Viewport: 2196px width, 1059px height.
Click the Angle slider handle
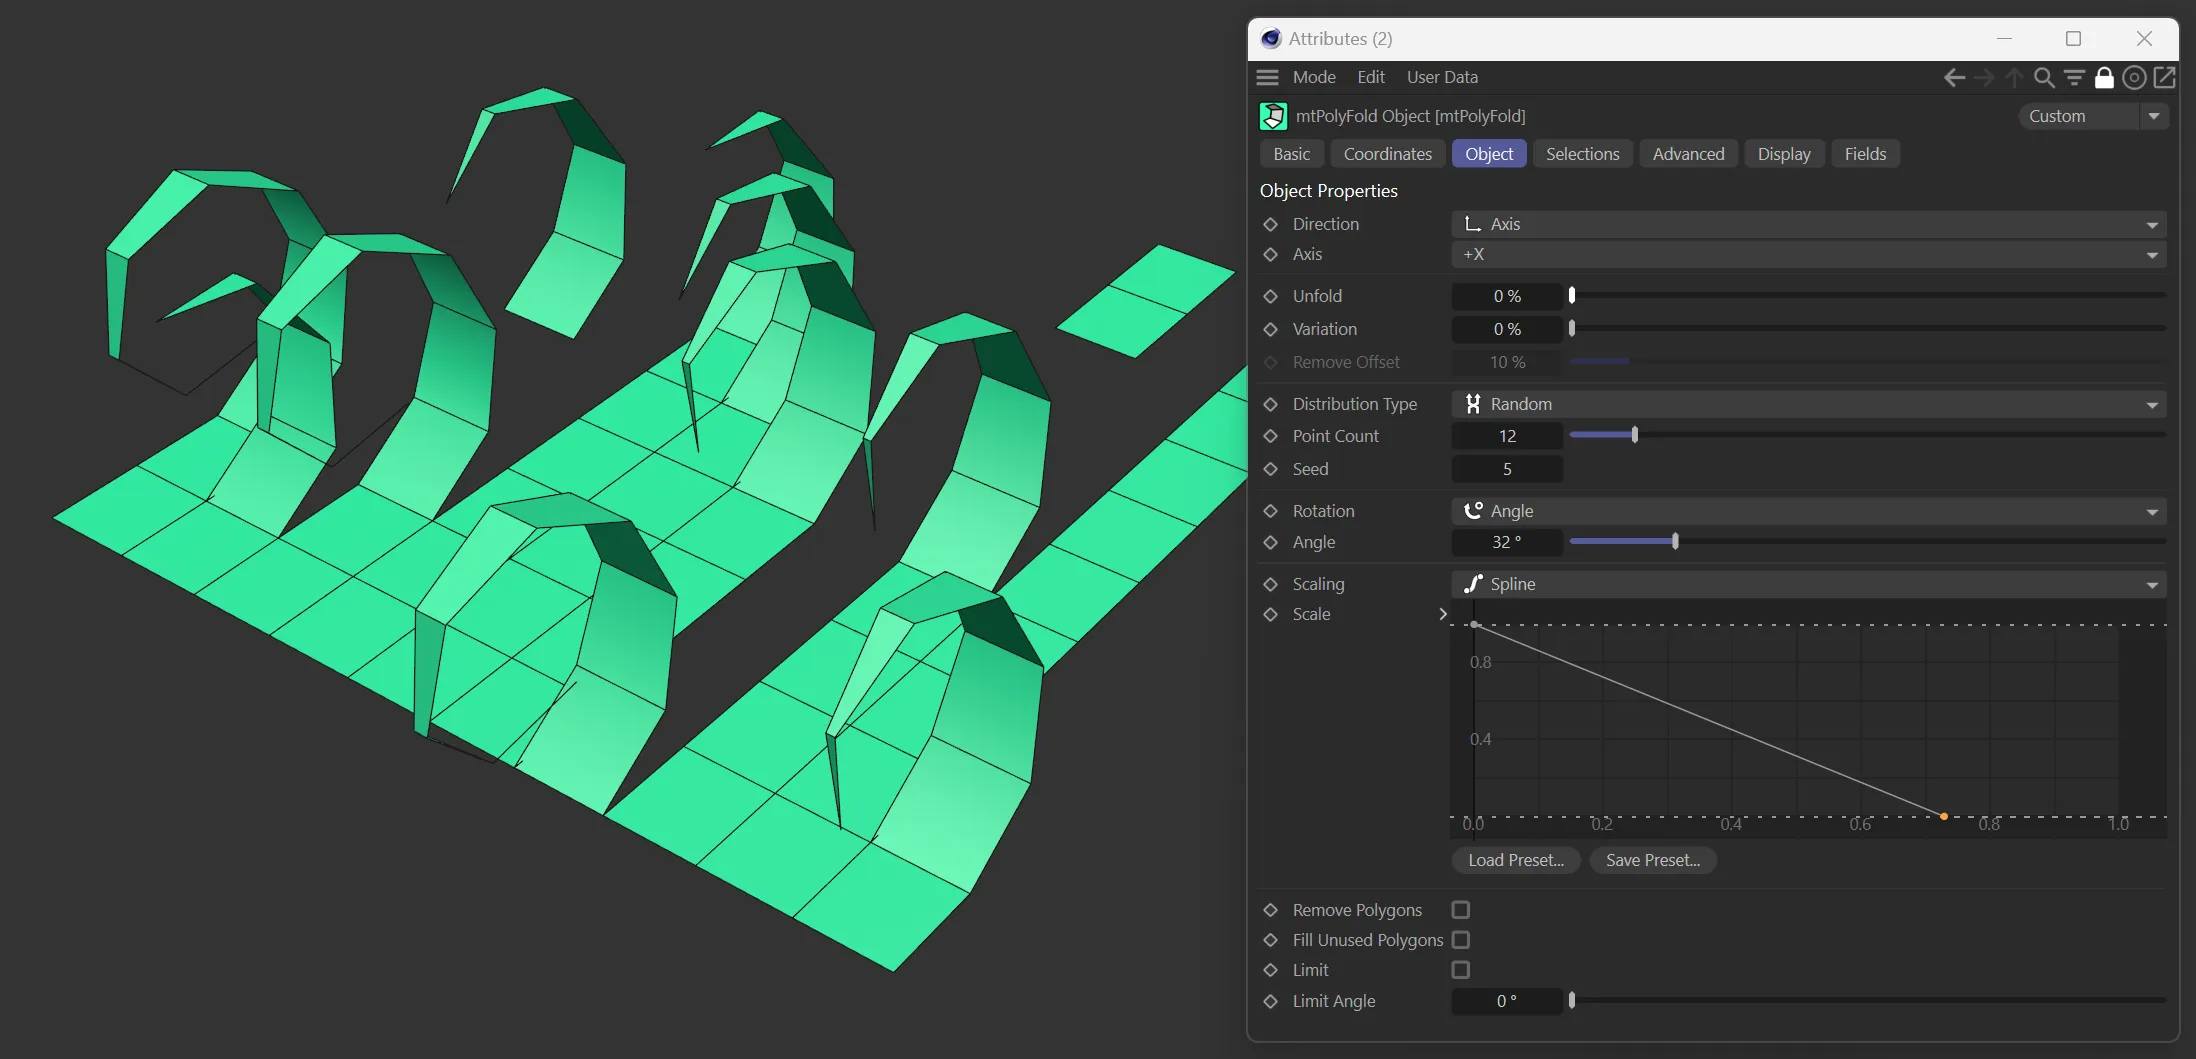pyautogui.click(x=1675, y=542)
